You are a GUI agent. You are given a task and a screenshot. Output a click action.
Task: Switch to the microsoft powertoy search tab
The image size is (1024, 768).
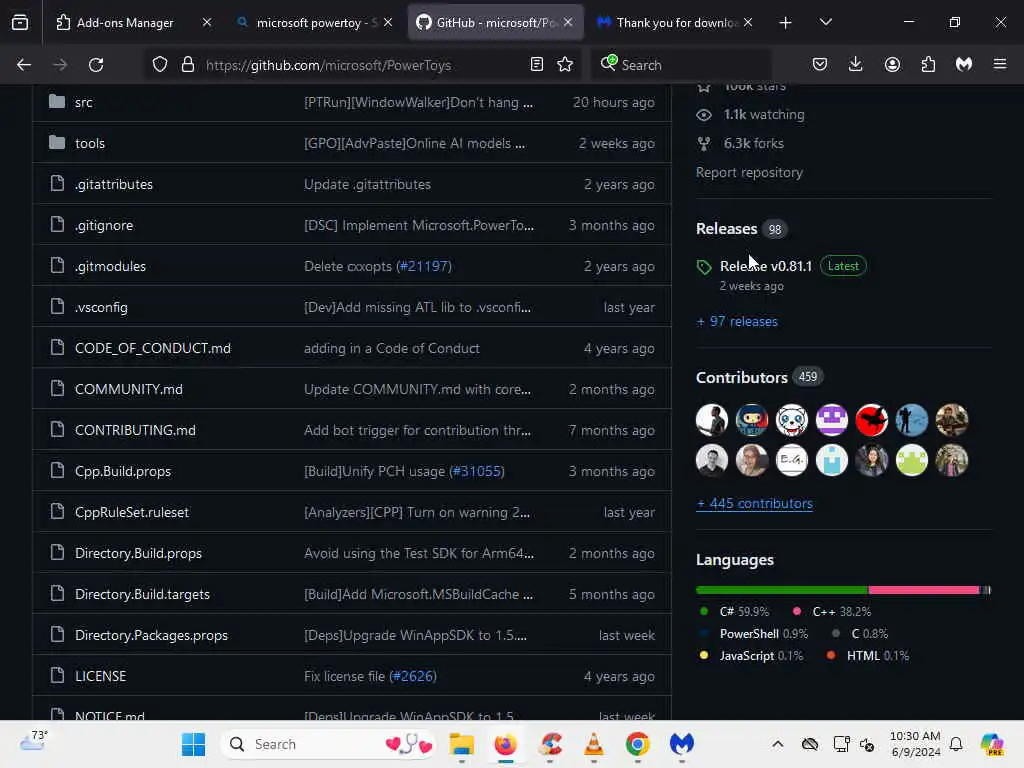coord(316,22)
